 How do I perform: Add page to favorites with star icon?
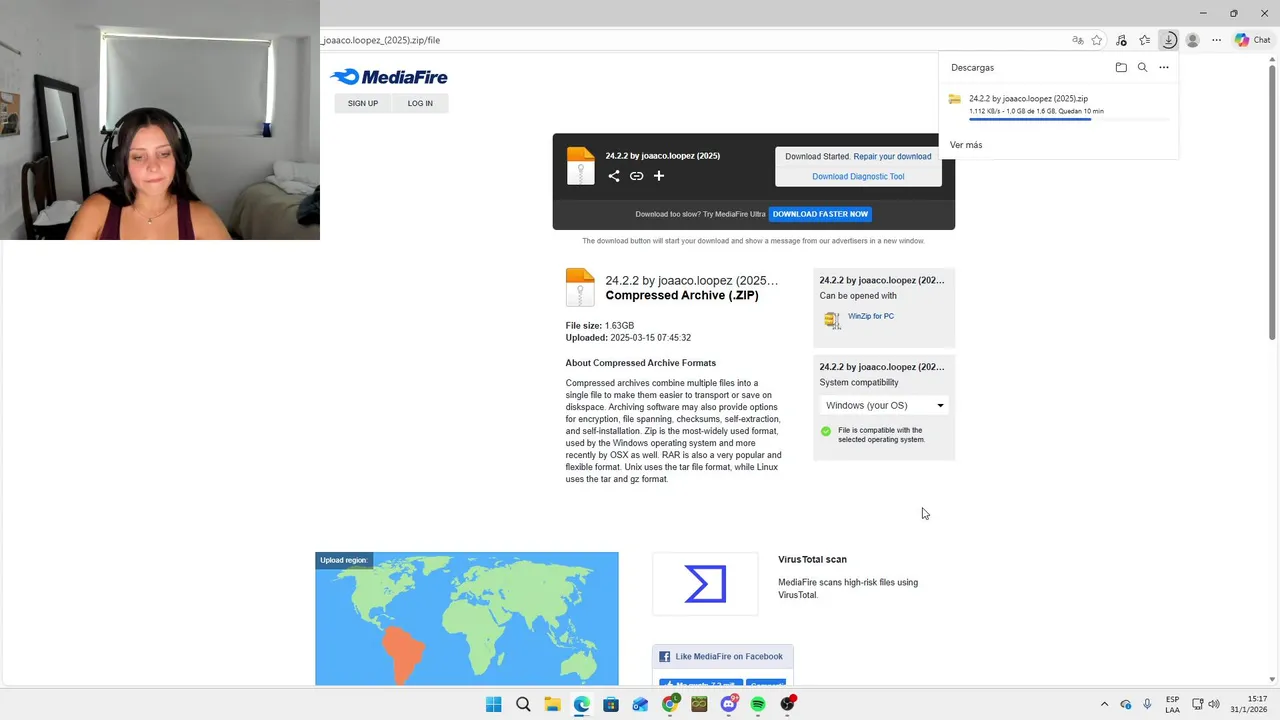[1097, 40]
